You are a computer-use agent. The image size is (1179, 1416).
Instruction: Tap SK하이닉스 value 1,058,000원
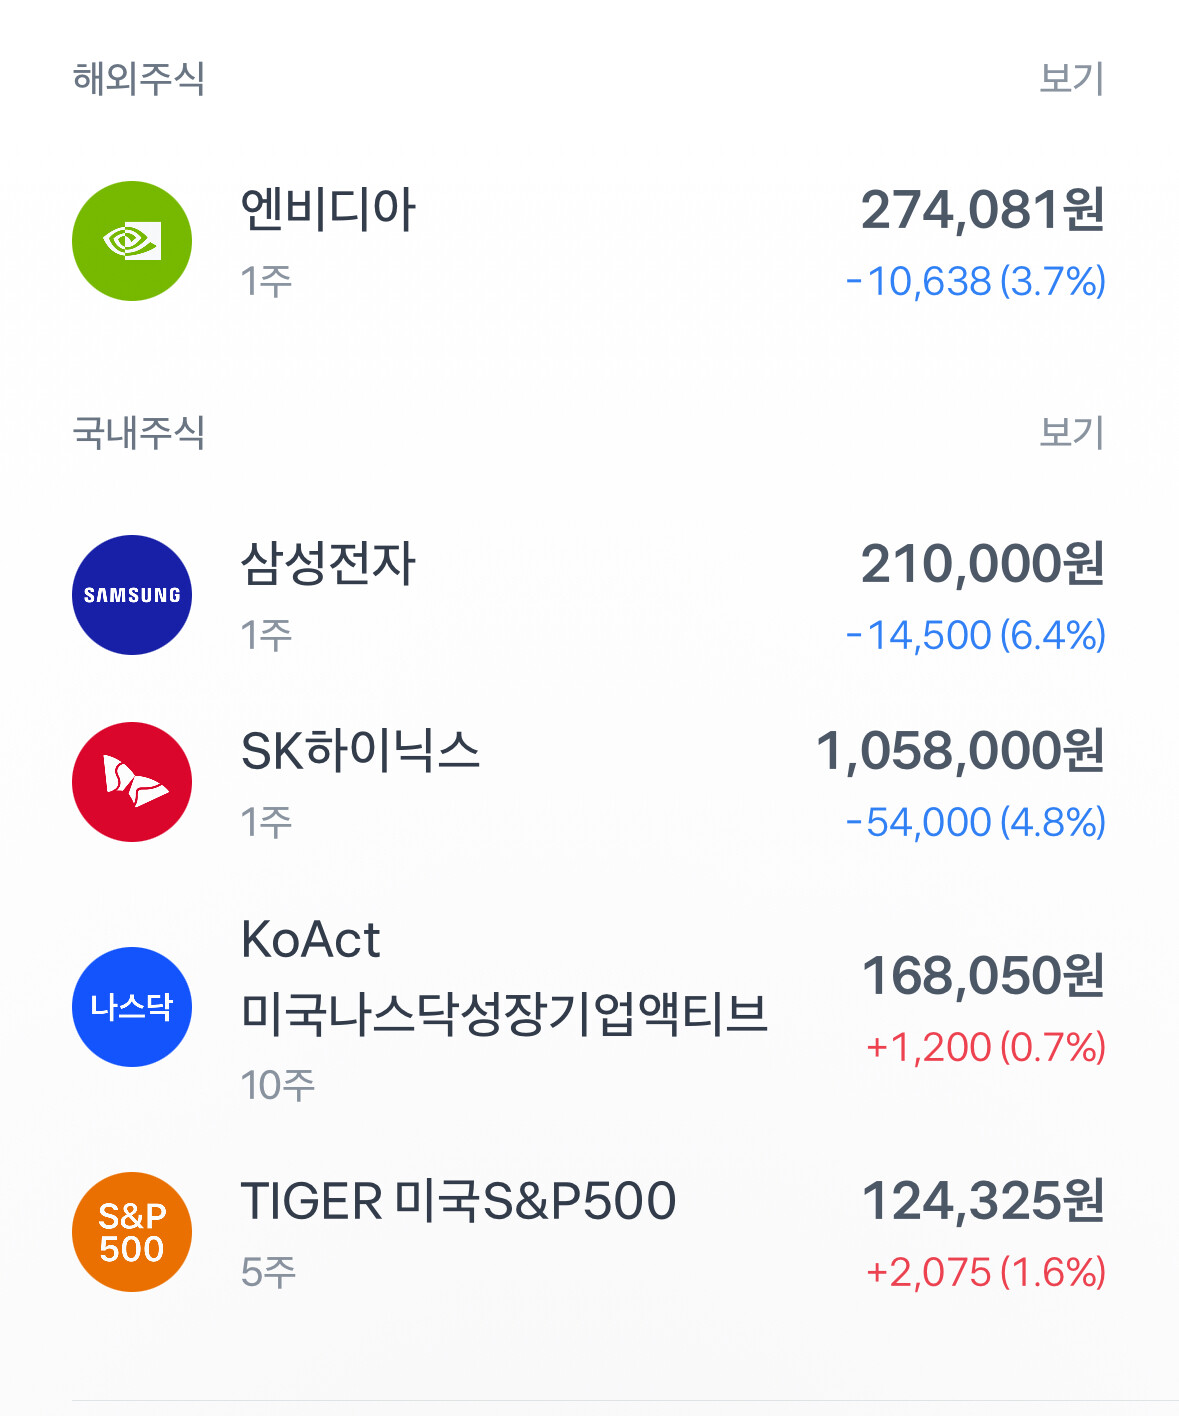pos(960,751)
